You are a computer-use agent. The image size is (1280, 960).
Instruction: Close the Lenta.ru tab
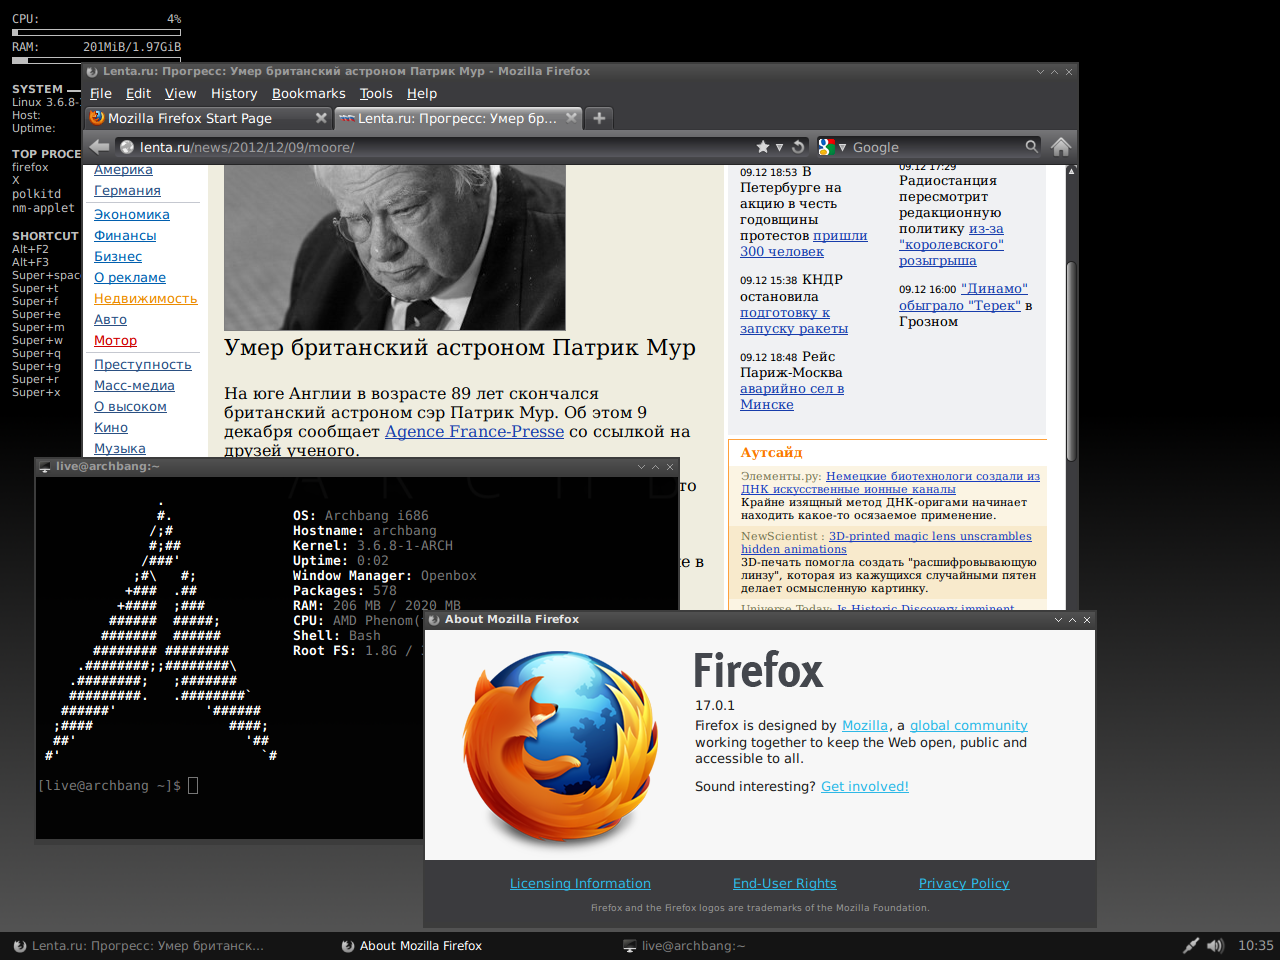(571, 118)
